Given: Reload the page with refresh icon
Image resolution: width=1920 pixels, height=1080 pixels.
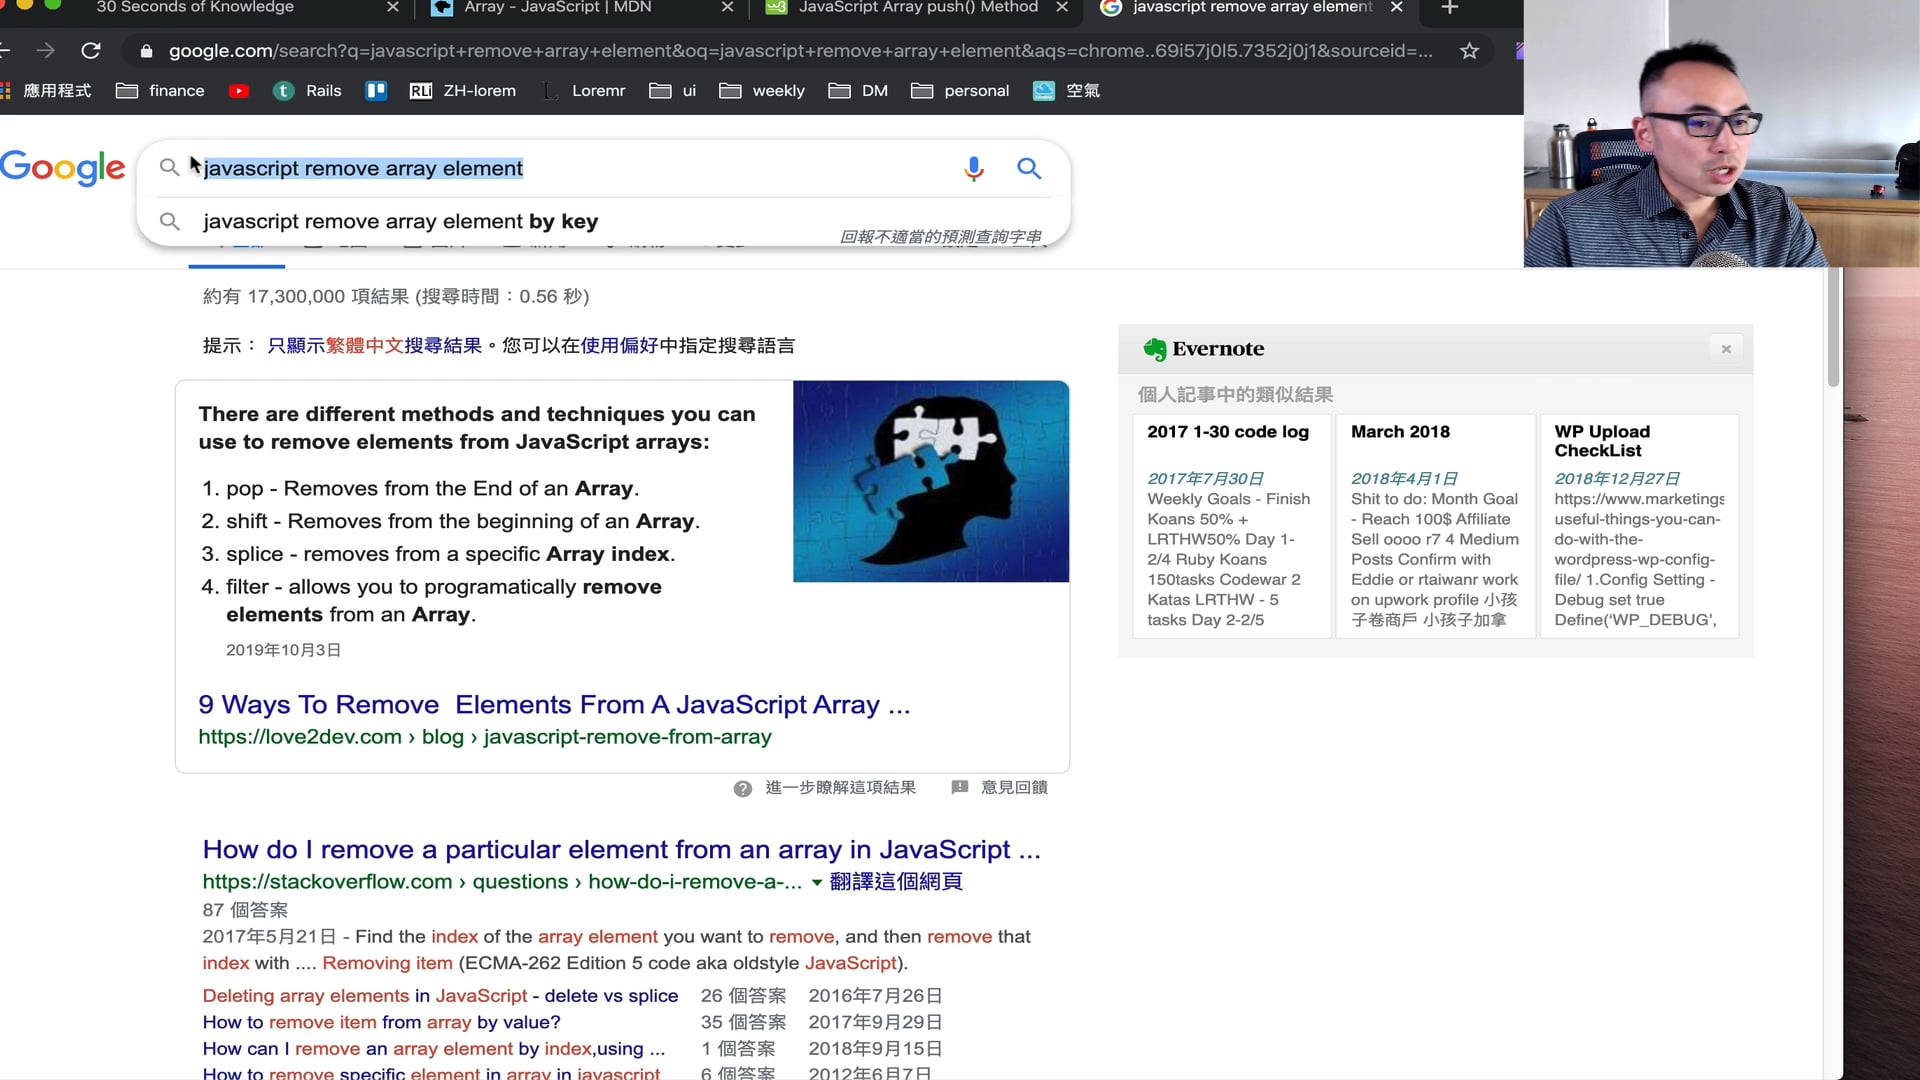Looking at the screenshot, I should (91, 50).
